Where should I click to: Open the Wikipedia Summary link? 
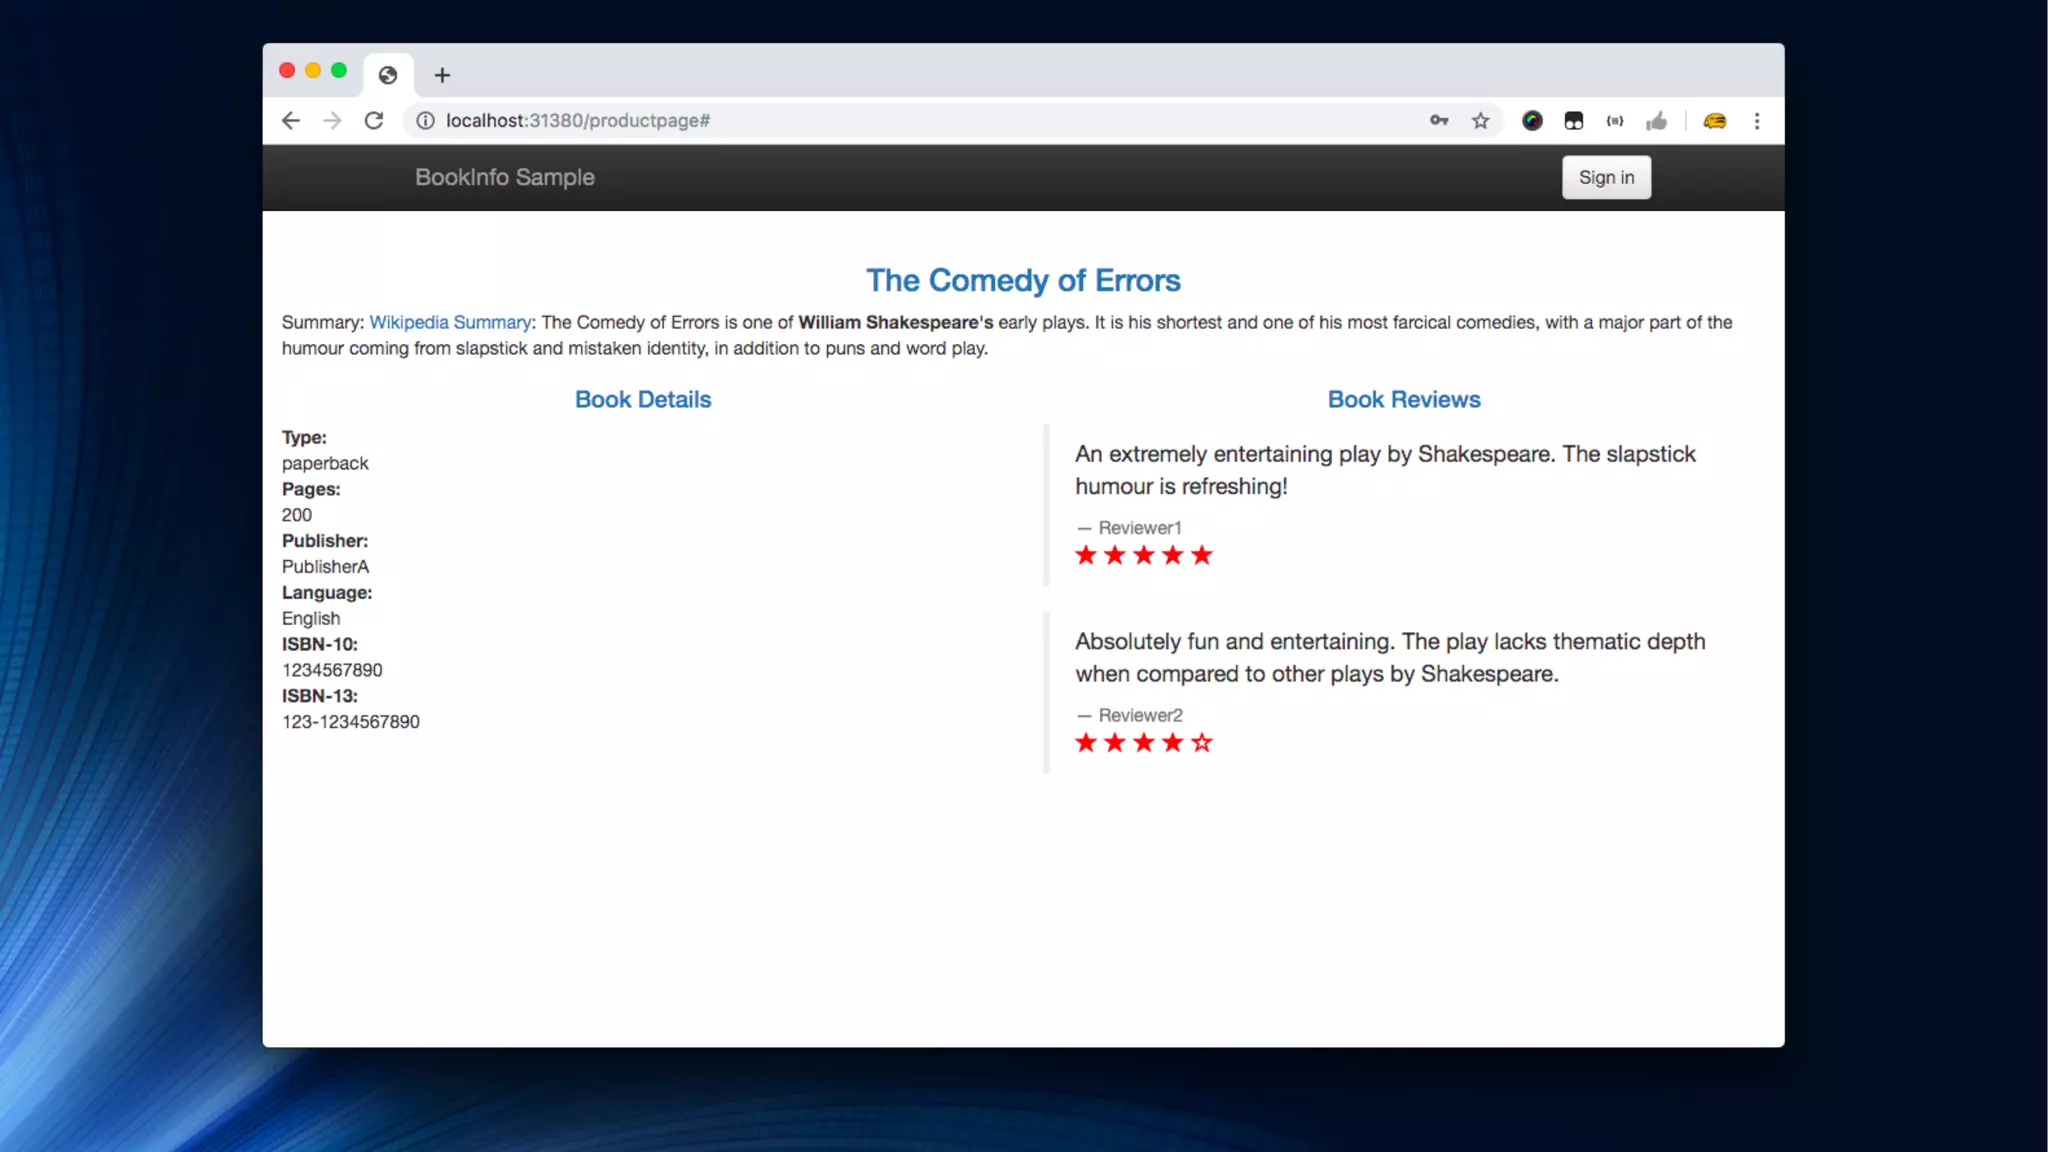[x=450, y=322]
